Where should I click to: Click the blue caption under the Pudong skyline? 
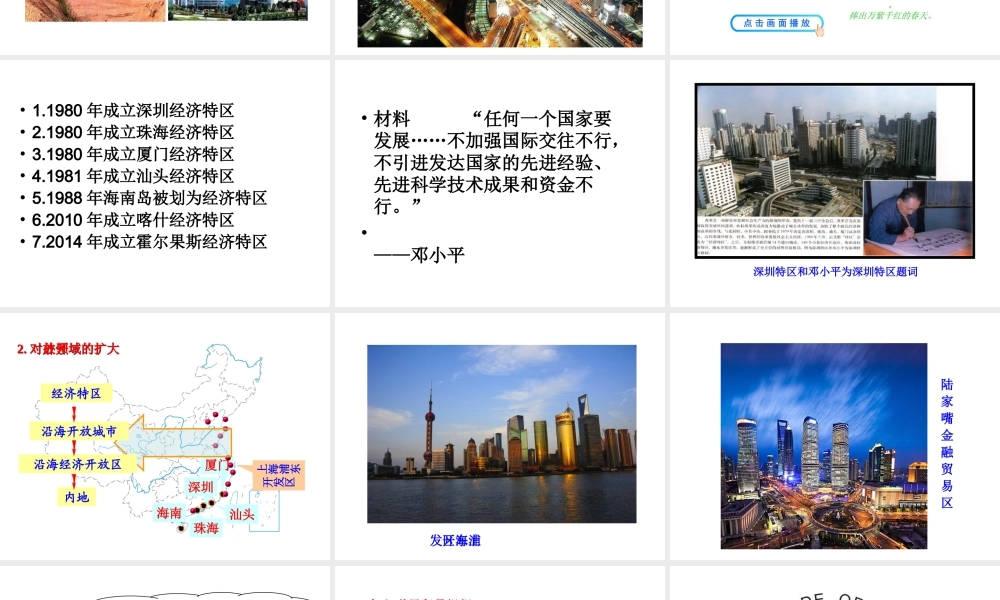[x=455, y=541]
